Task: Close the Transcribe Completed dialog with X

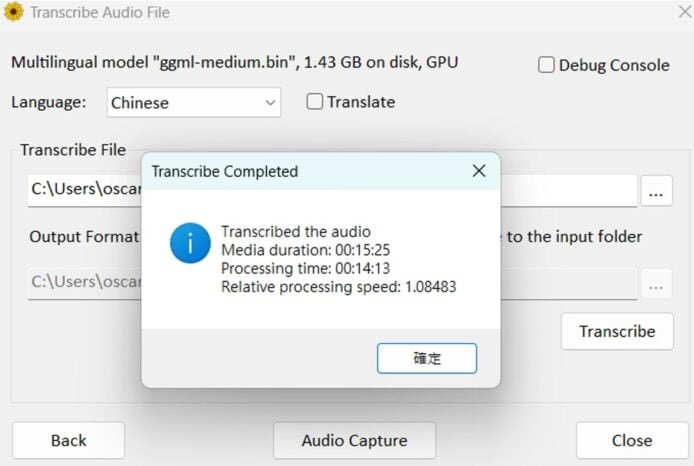Action: 479,171
